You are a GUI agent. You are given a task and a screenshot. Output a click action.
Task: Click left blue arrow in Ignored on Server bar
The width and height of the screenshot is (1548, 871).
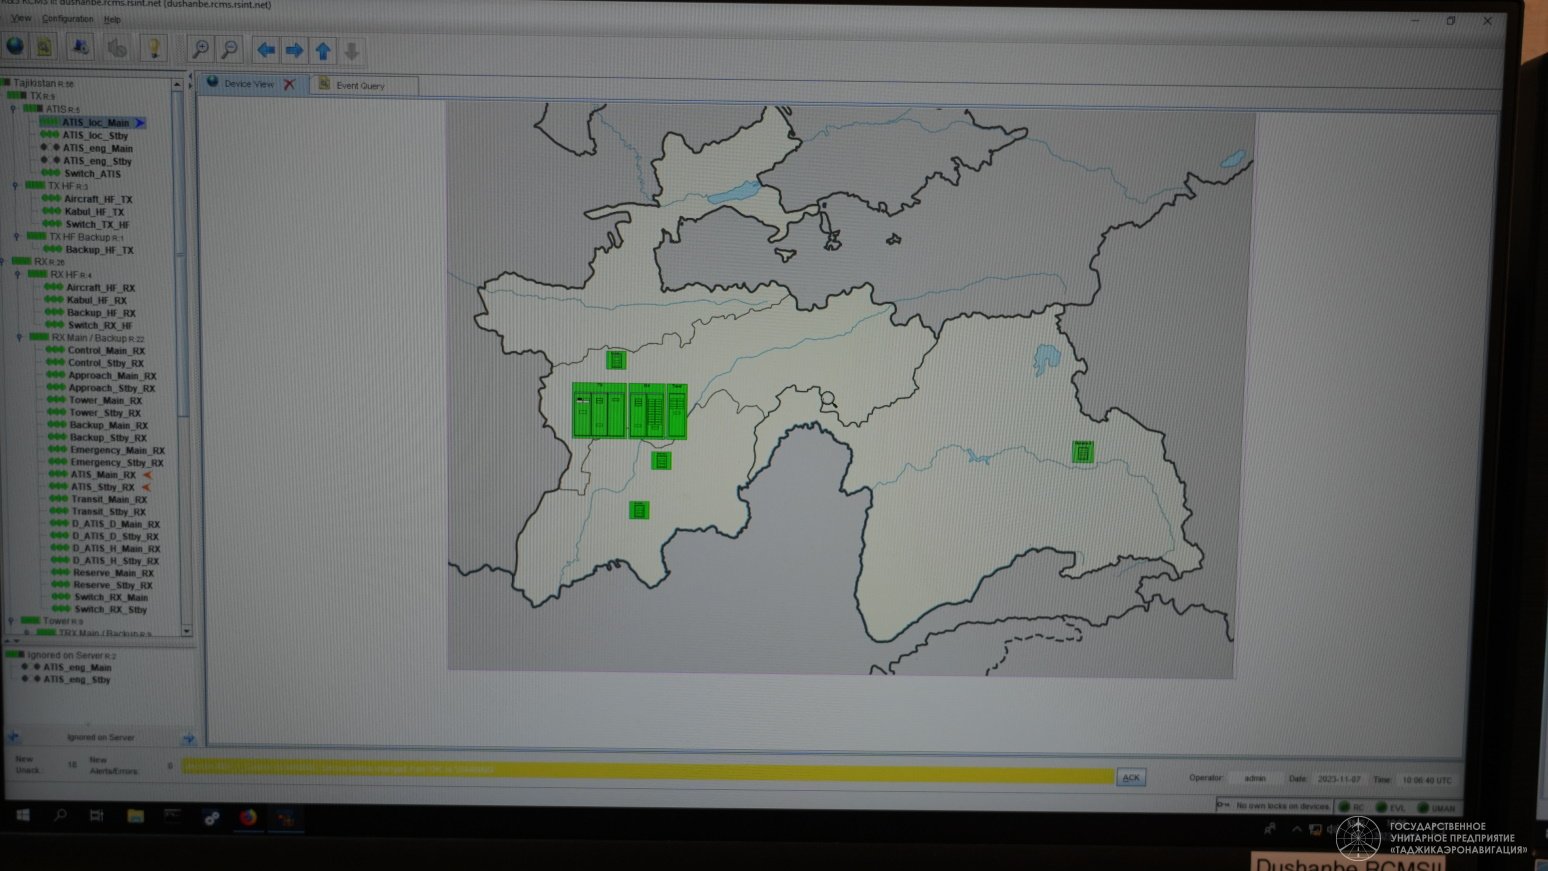[x=14, y=737]
